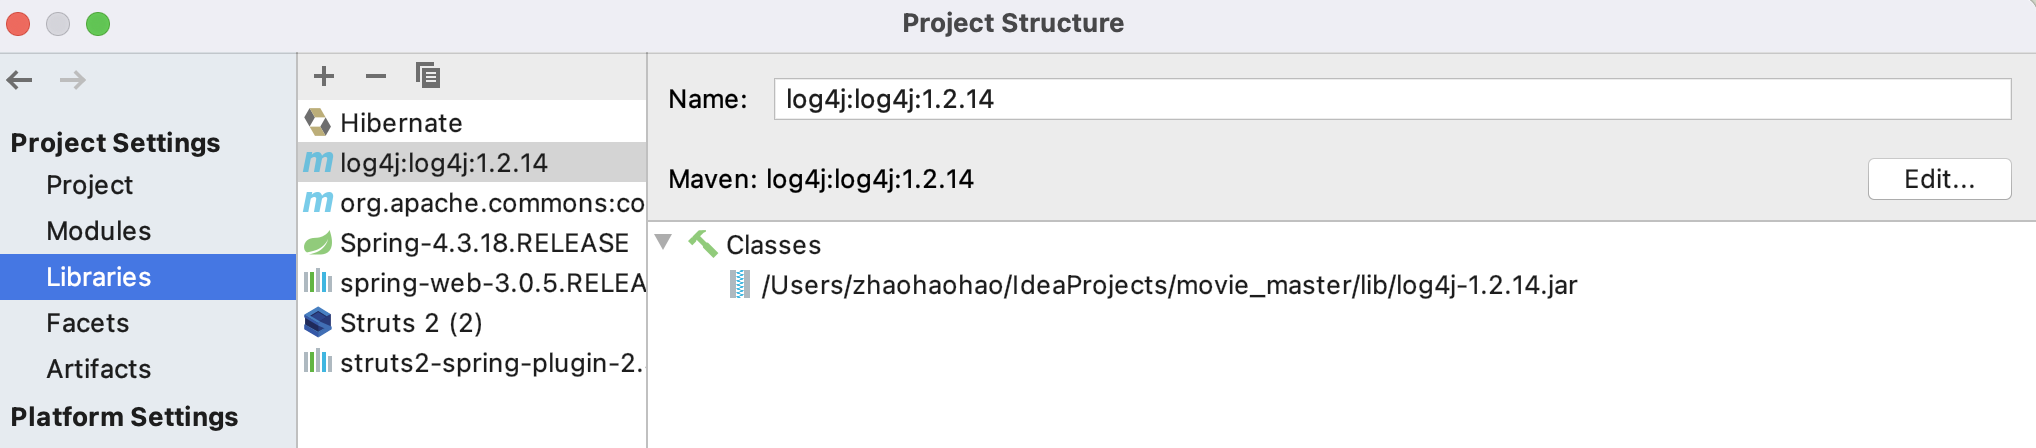The image size is (2036, 448).
Task: Go back using the left arrow
Action: pos(20,80)
